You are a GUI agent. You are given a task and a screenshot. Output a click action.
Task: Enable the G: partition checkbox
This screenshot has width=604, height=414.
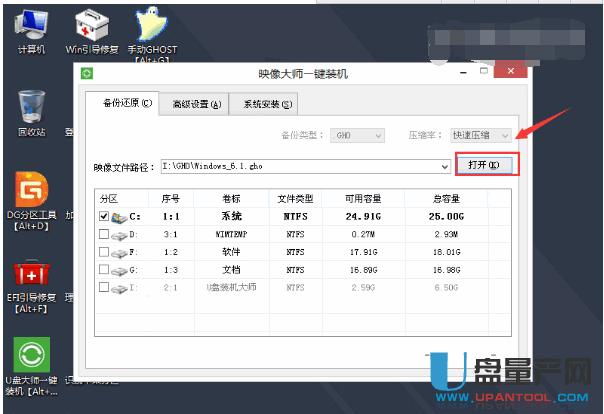click(x=105, y=269)
